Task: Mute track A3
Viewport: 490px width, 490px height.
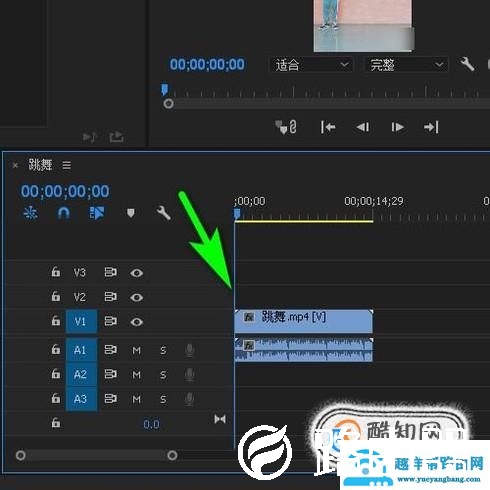Action: pos(137,399)
